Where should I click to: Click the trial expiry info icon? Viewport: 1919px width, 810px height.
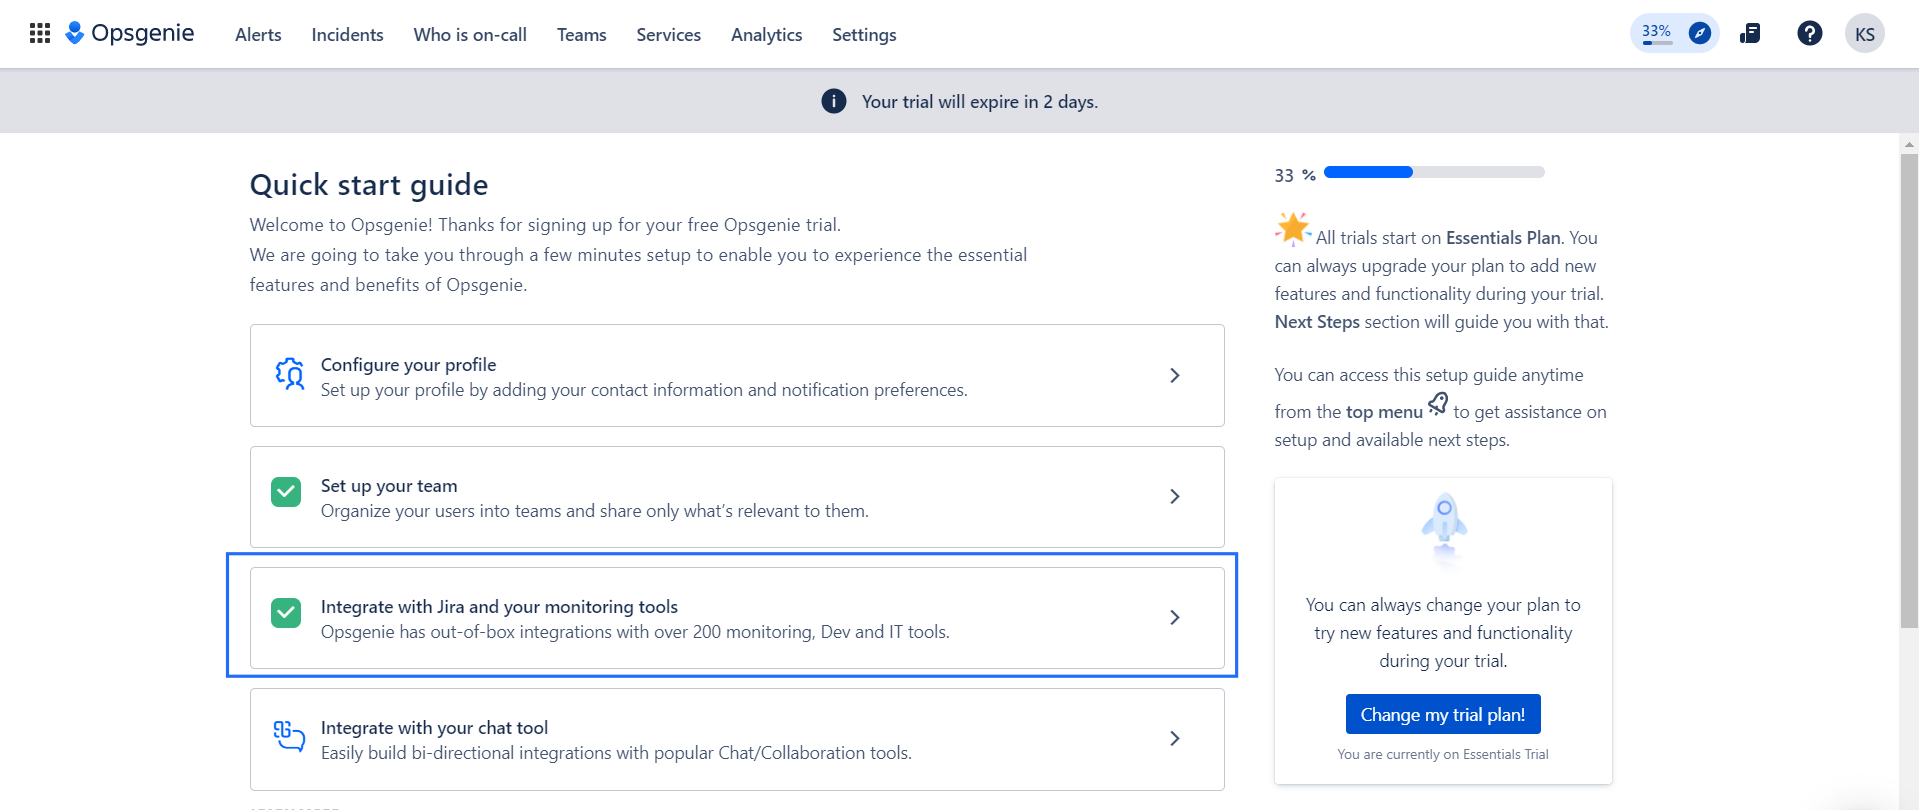click(833, 101)
